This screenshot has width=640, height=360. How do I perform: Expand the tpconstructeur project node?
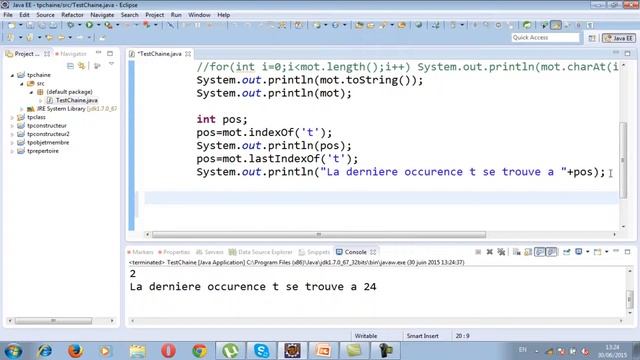click(12, 126)
